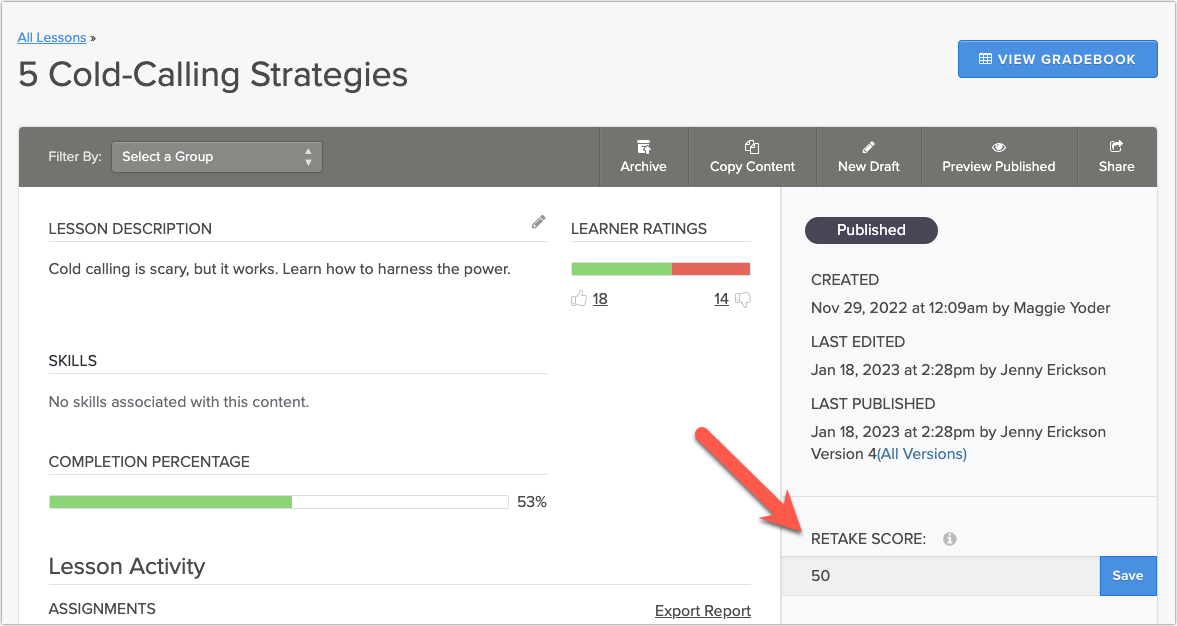
Task: Click the Share icon
Action: coord(1116,147)
